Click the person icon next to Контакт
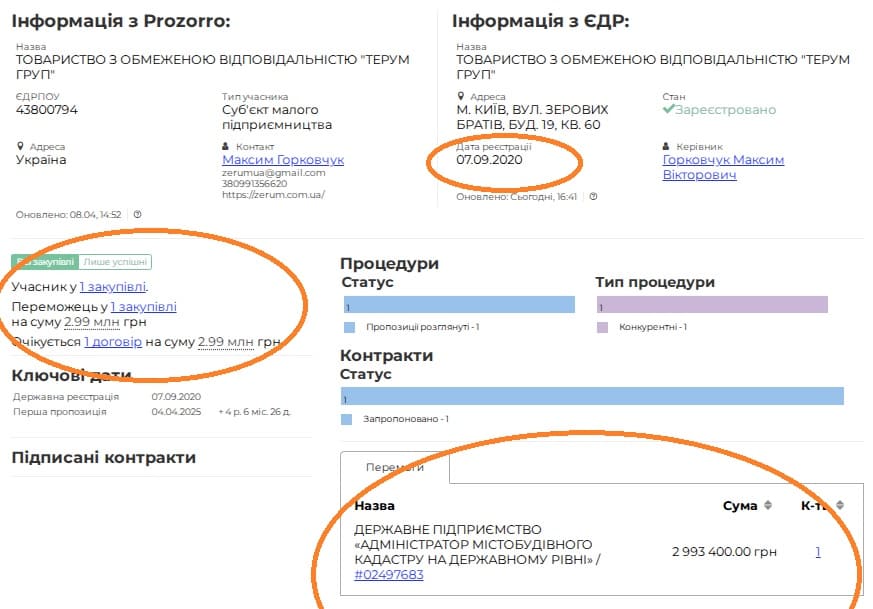The width and height of the screenshot is (873, 609). (226, 146)
